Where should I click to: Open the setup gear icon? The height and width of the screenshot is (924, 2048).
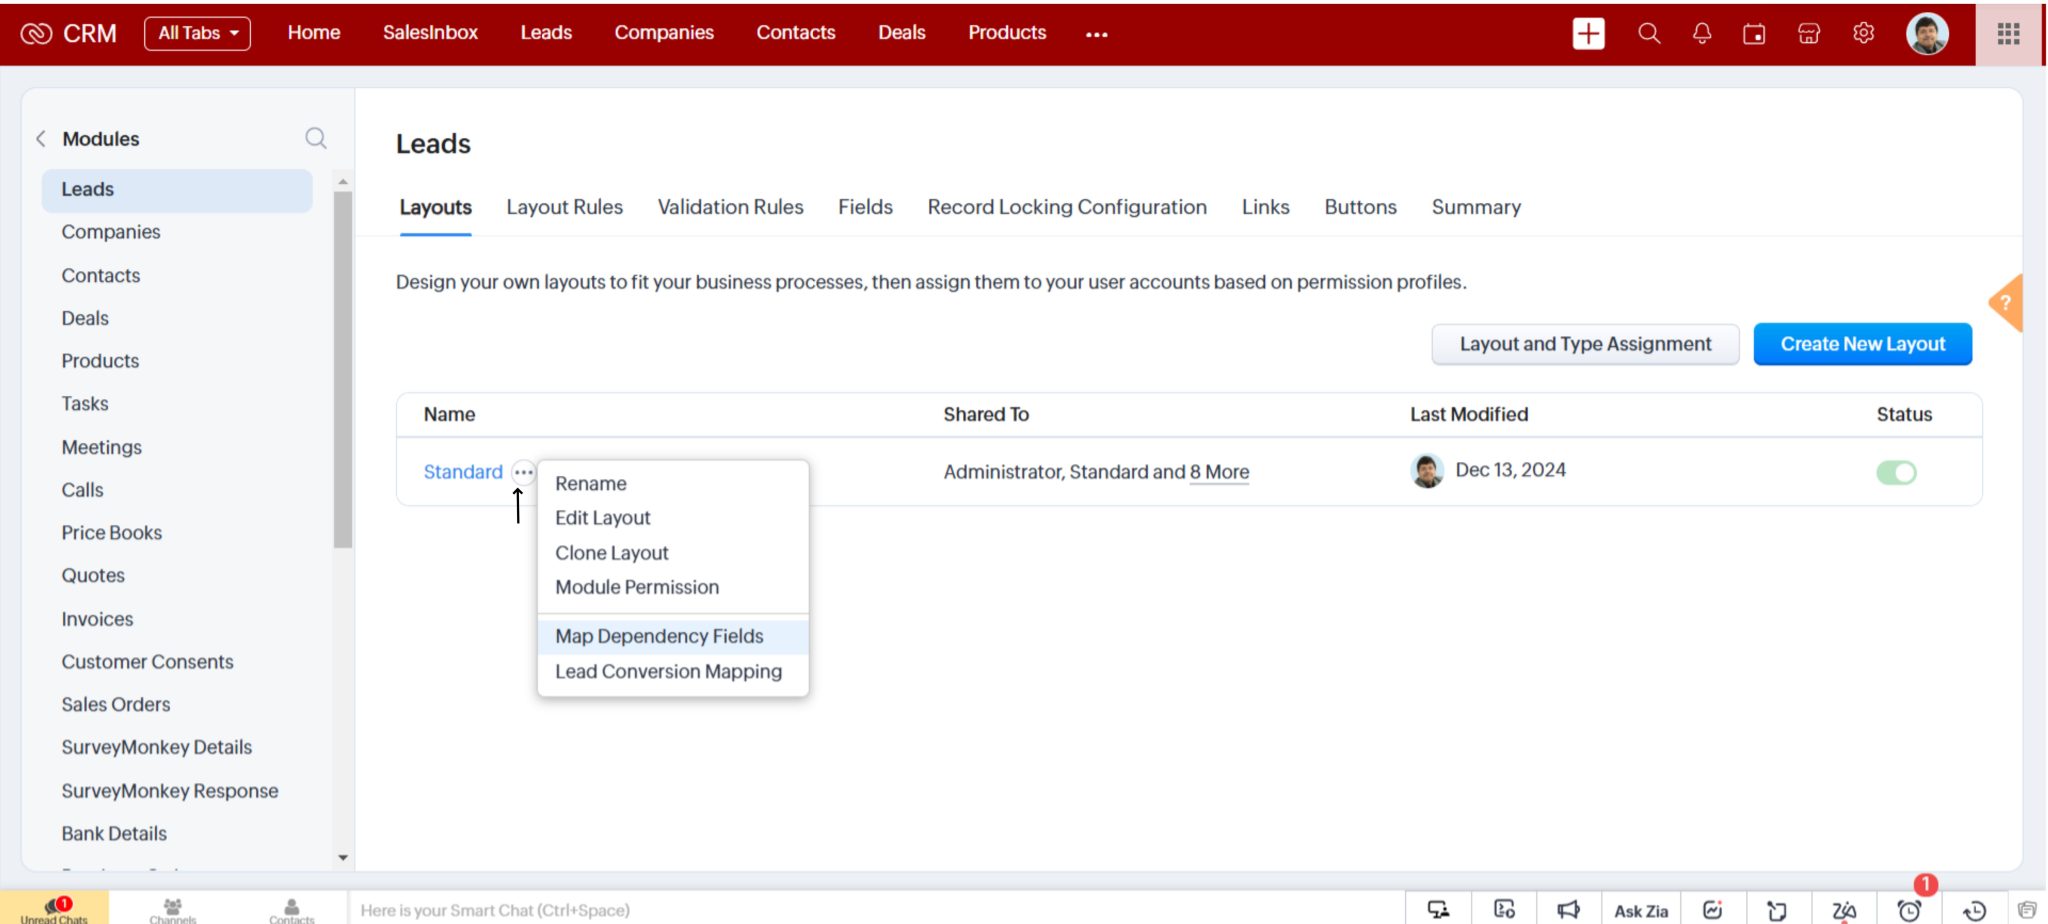coord(1863,33)
